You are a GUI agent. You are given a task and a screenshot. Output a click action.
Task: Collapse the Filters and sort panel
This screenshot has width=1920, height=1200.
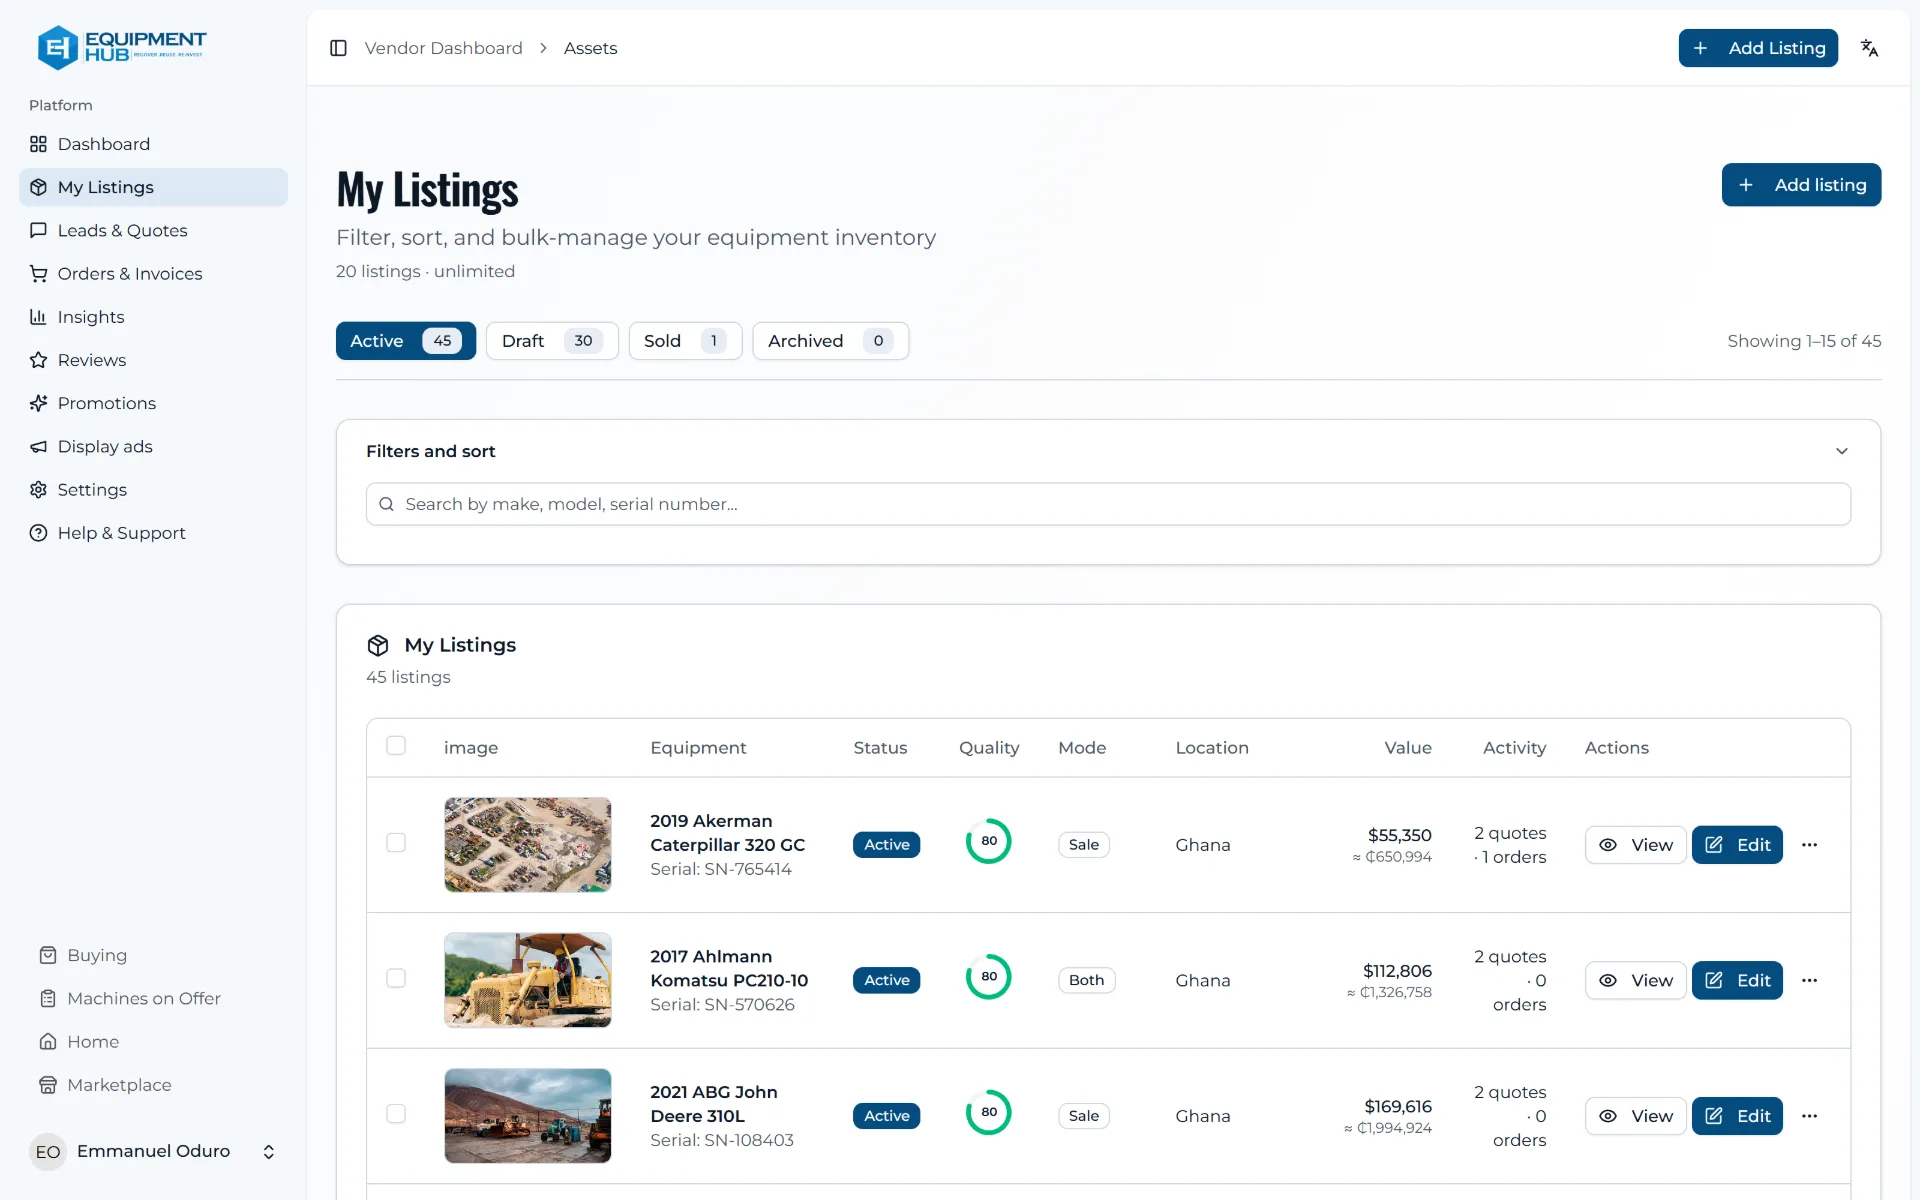pyautogui.click(x=1842, y=451)
